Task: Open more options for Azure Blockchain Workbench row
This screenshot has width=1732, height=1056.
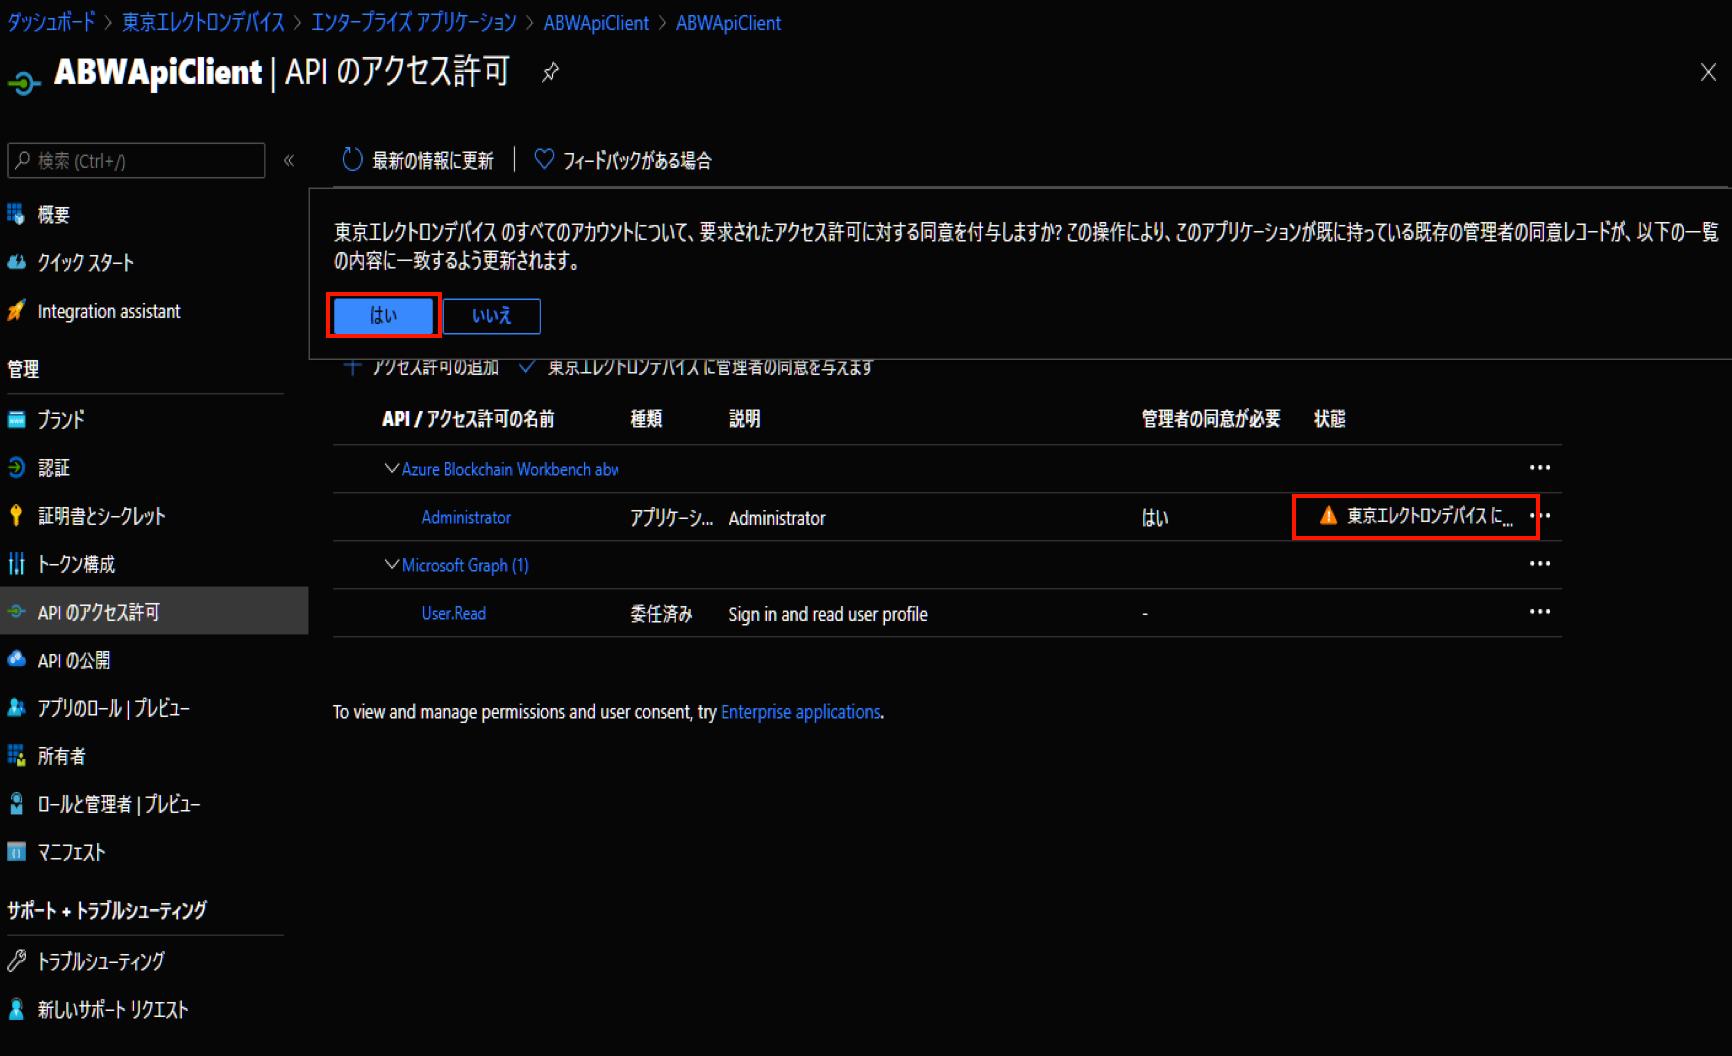Action: point(1540,467)
